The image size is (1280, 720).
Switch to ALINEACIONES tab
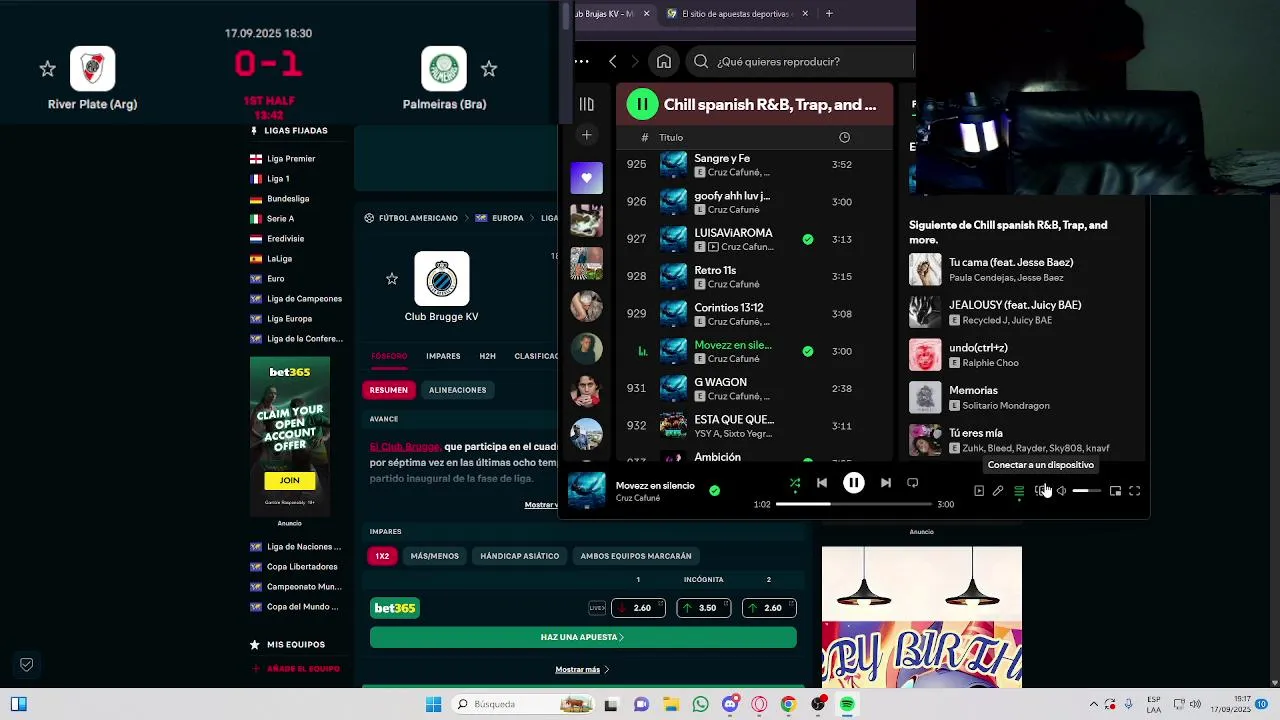457,390
